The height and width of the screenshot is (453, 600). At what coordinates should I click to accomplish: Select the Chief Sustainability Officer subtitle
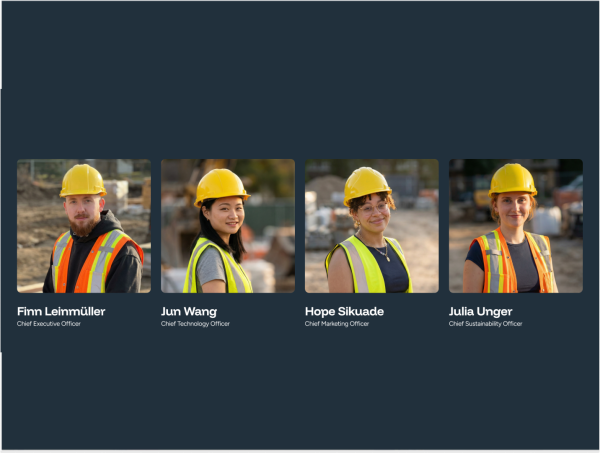tap(485, 324)
